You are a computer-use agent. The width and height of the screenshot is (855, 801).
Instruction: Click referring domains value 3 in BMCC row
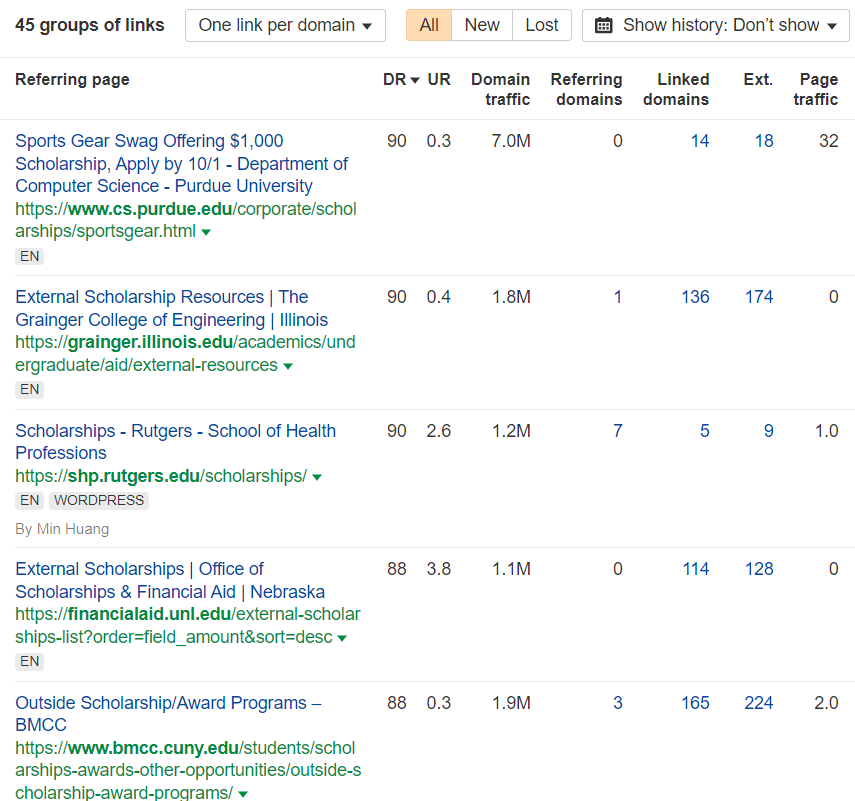618,703
